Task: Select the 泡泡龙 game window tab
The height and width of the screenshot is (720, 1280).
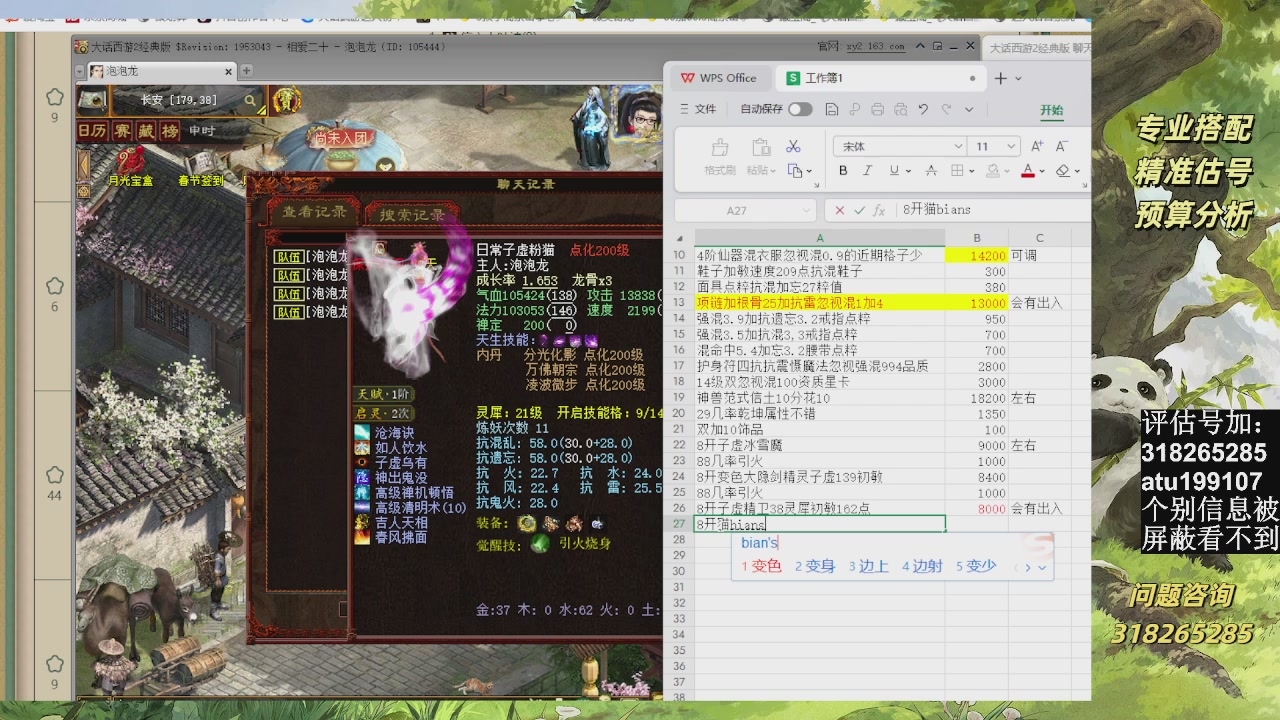Action: pyautogui.click(x=160, y=71)
